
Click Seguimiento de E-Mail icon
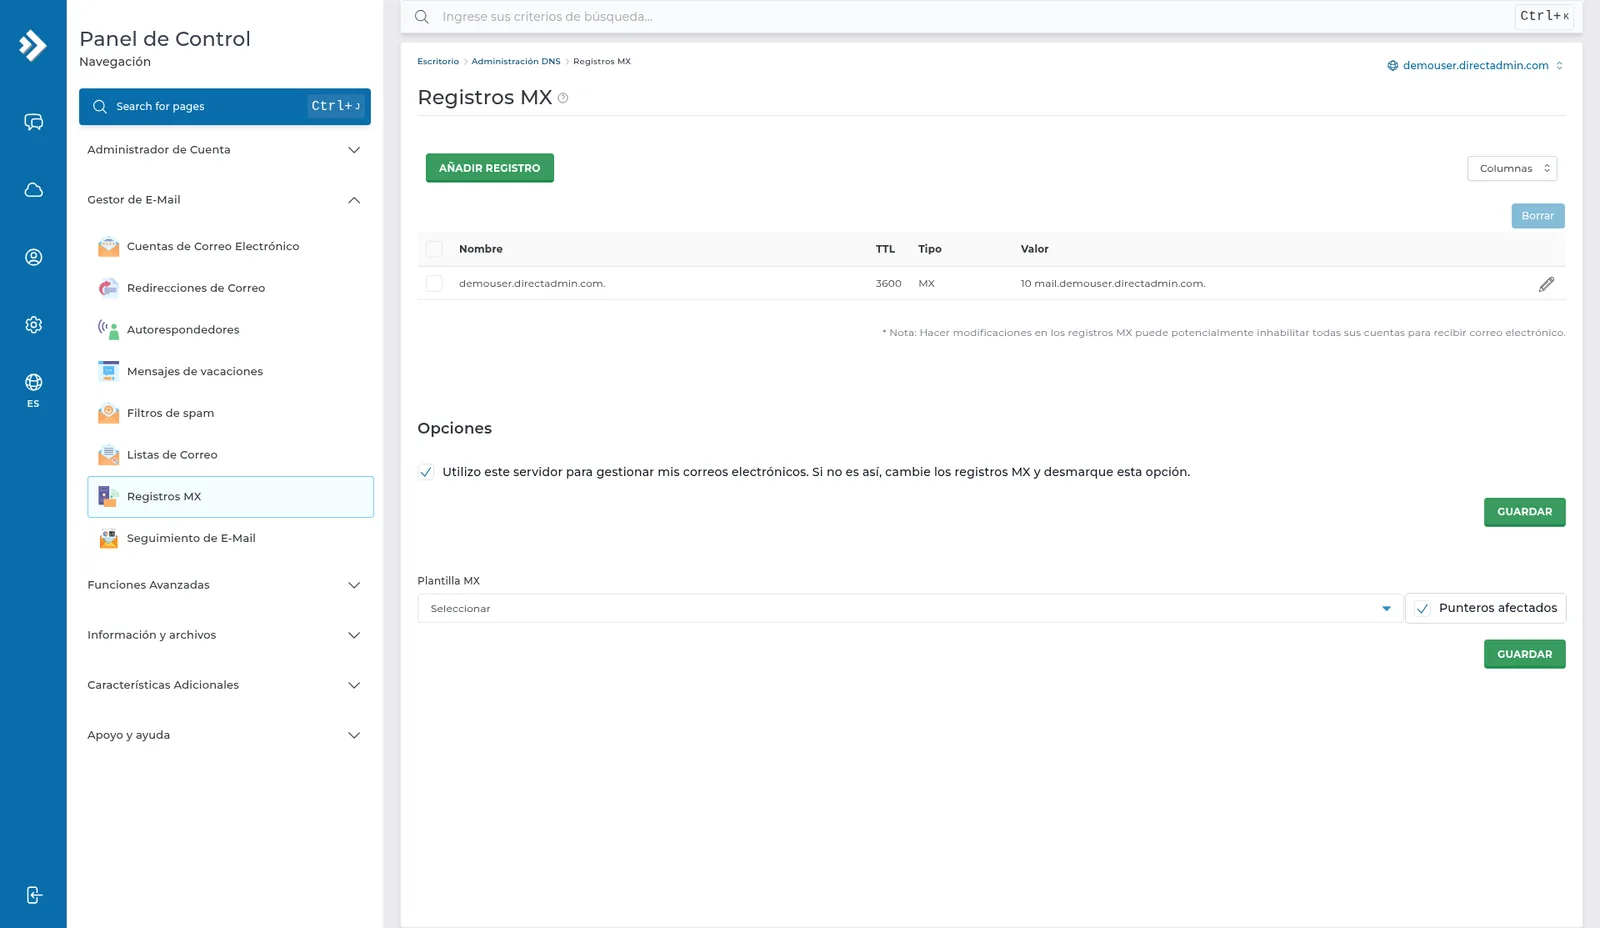tap(108, 538)
